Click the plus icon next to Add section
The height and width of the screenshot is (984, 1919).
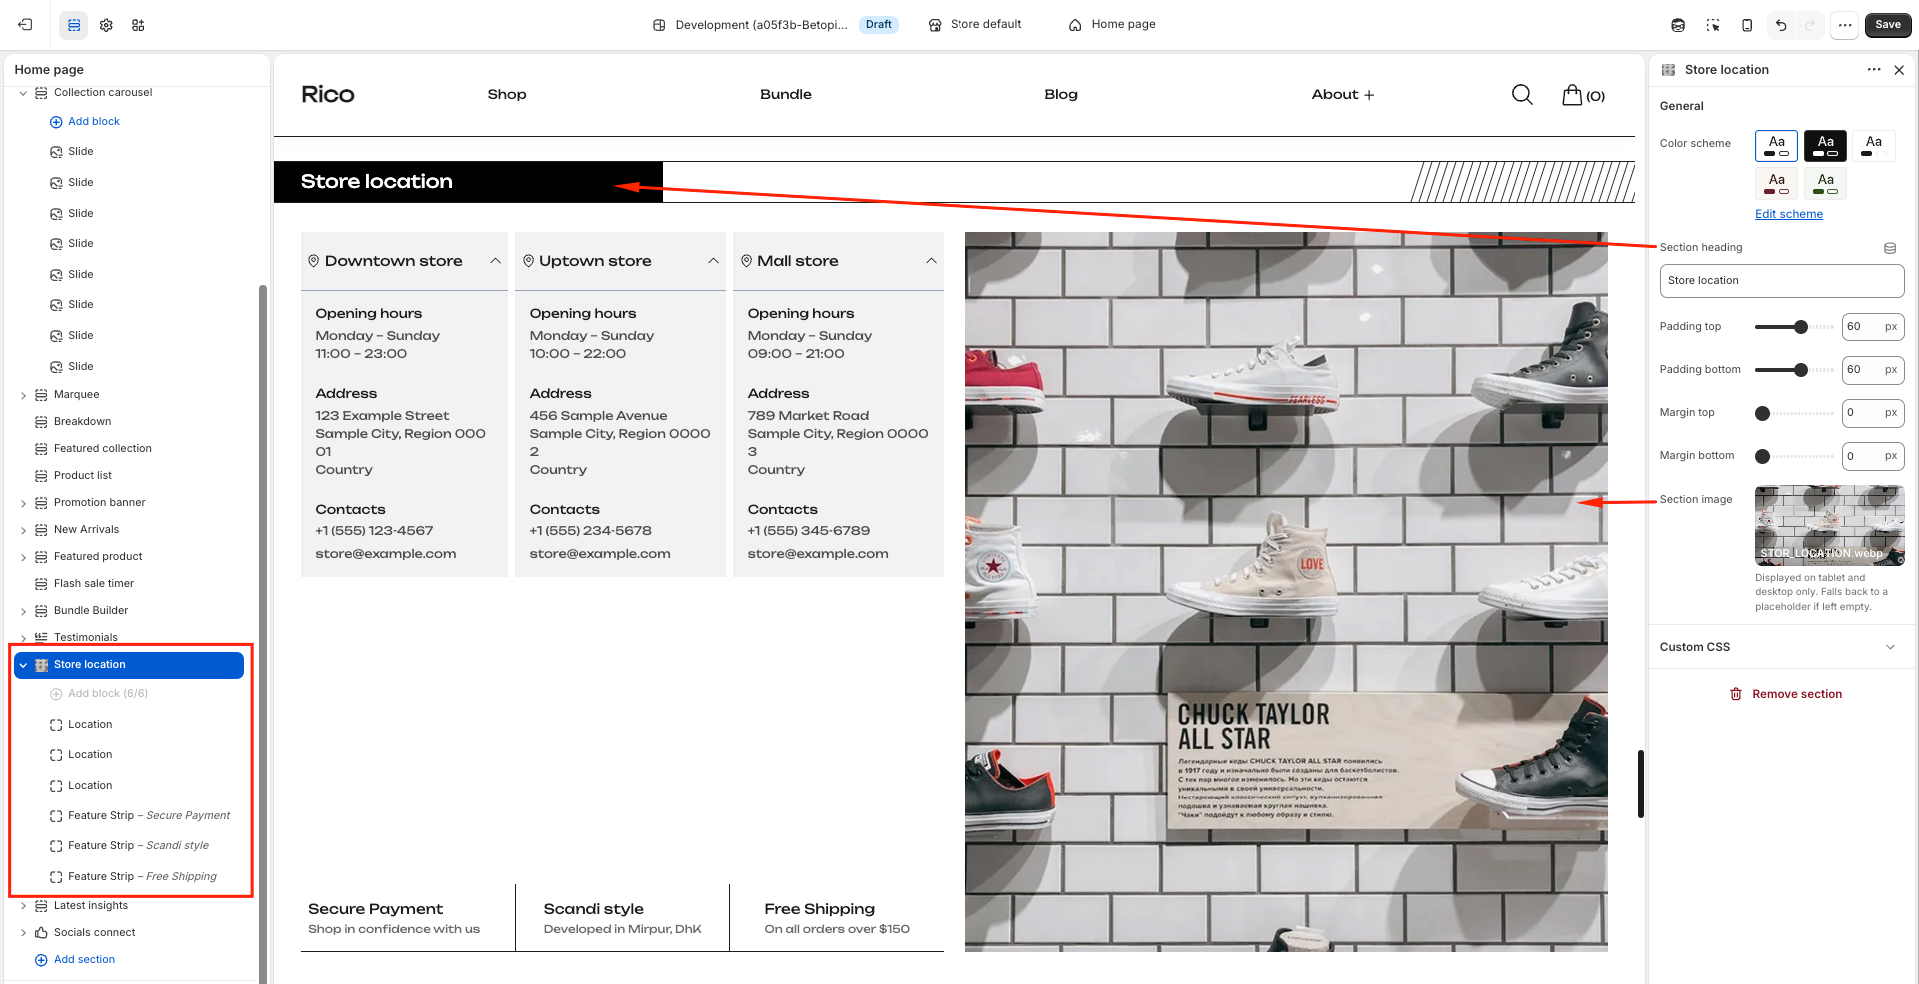tap(41, 960)
